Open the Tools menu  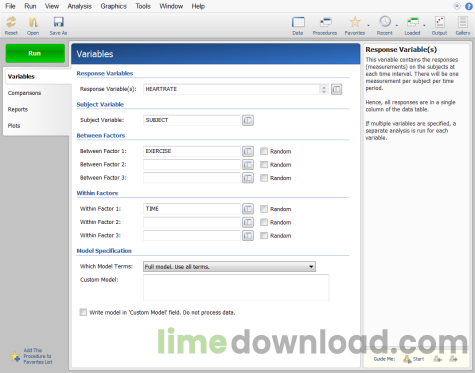click(x=143, y=6)
